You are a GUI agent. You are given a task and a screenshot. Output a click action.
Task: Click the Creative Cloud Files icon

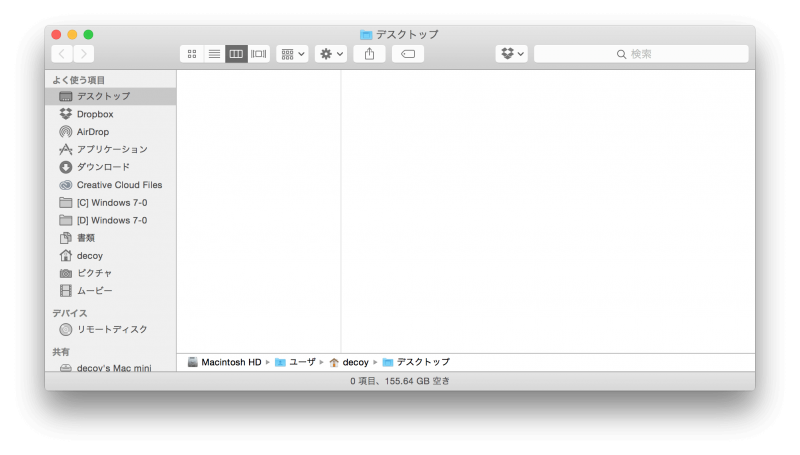[x=65, y=185]
